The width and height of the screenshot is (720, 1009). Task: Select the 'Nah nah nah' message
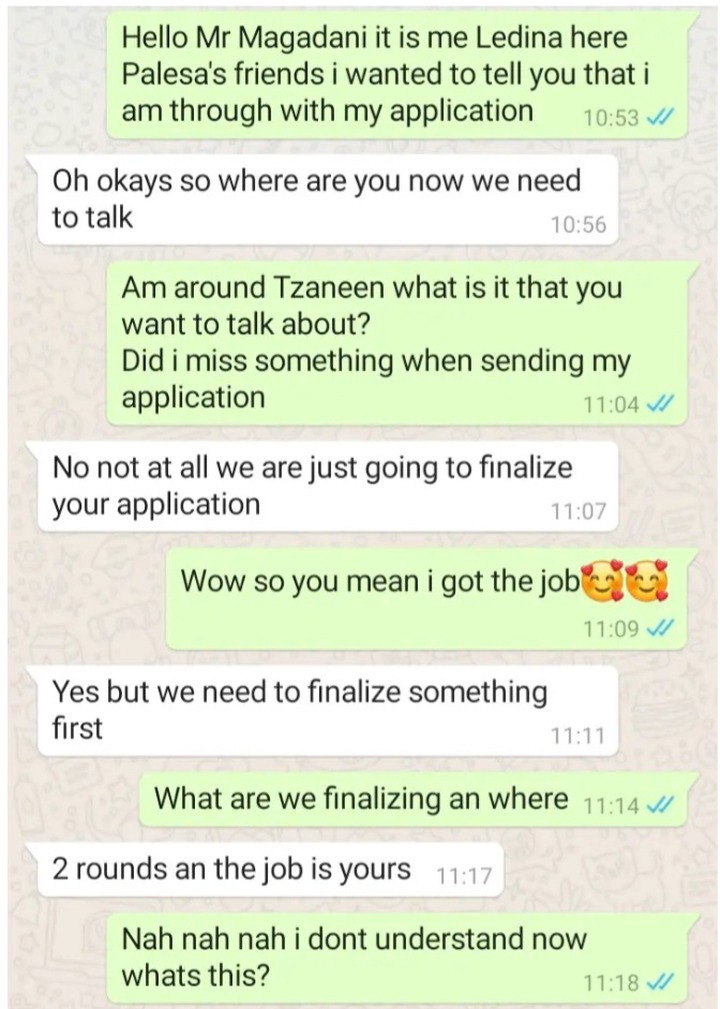402,960
